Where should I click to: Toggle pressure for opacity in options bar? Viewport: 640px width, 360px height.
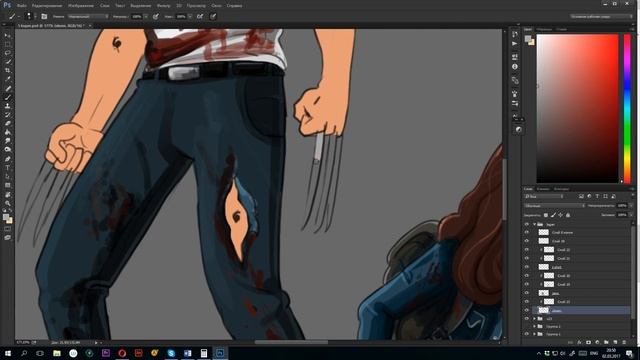point(156,16)
